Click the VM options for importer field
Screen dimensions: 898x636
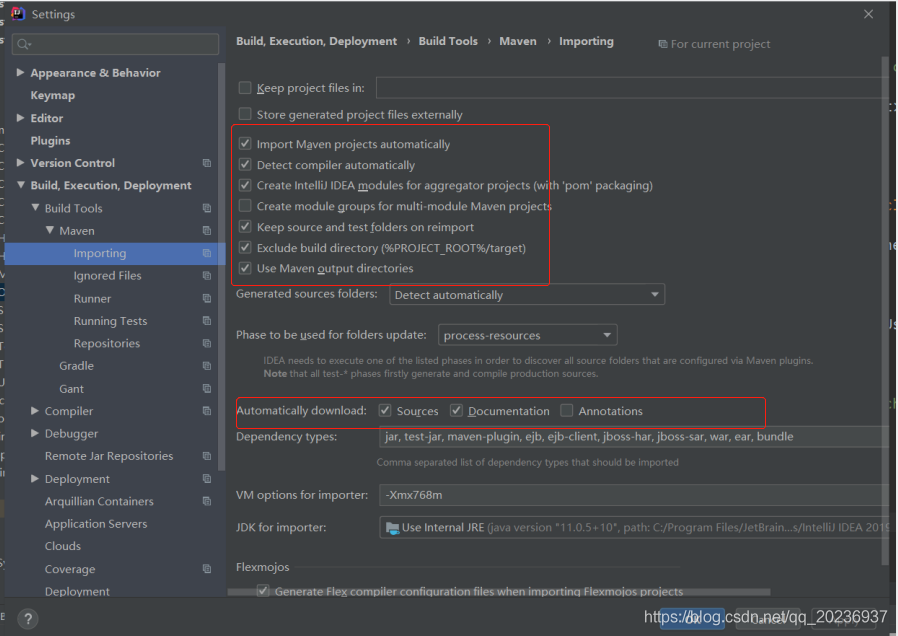pos(634,495)
